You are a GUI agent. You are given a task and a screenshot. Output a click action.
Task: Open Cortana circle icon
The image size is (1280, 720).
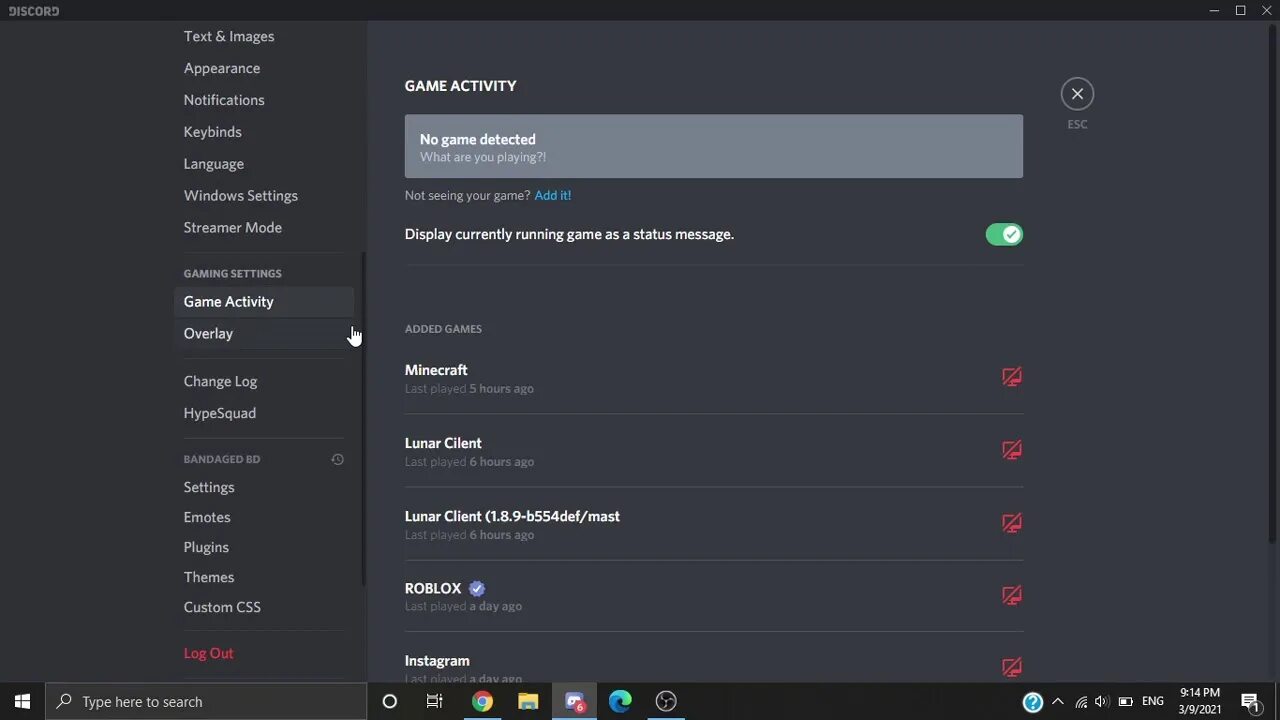pos(390,701)
